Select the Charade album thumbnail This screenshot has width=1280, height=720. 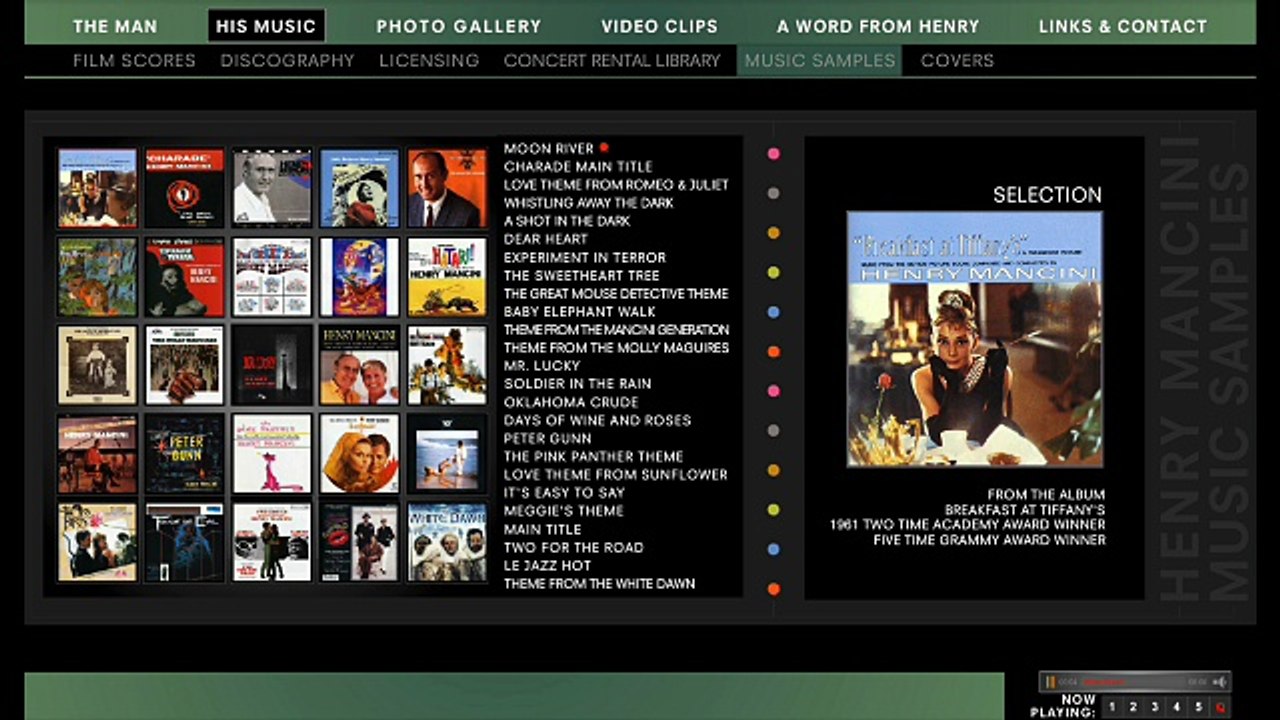point(184,188)
